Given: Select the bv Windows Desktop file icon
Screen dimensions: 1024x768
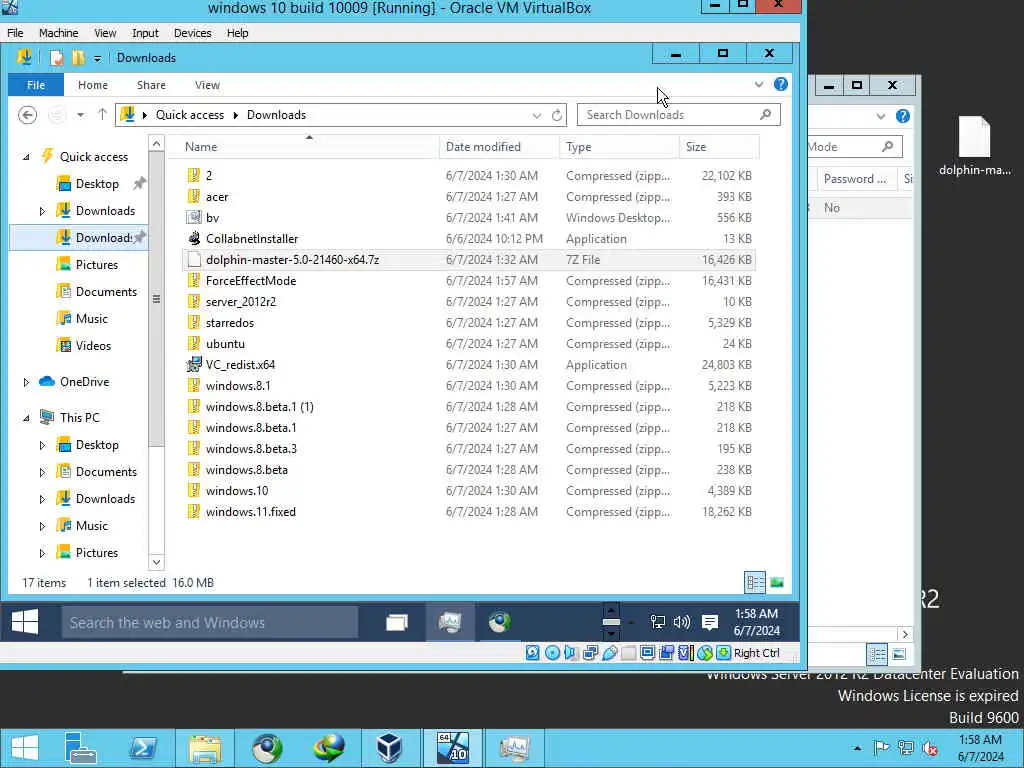Looking at the screenshot, I should (193, 217).
